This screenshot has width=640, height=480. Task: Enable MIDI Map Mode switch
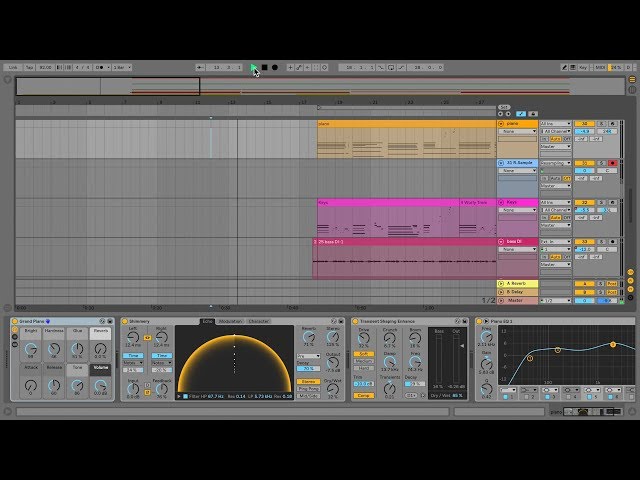tap(600, 67)
